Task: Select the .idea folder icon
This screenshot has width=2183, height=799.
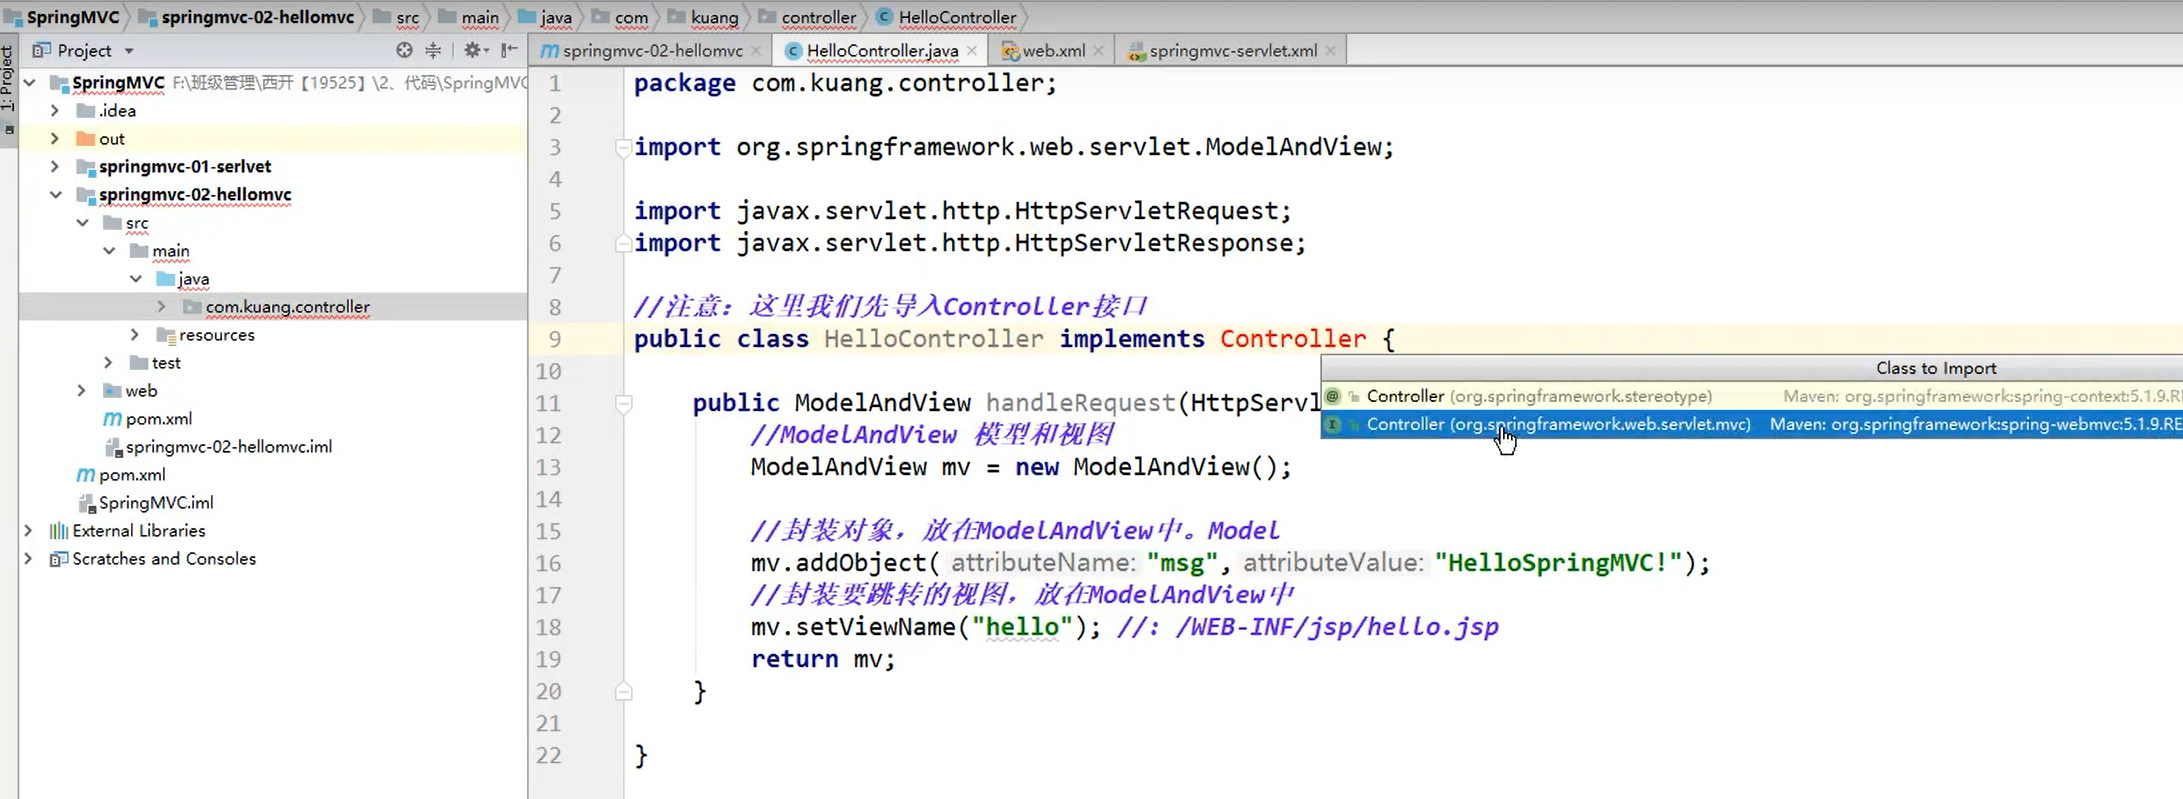Action: point(86,111)
